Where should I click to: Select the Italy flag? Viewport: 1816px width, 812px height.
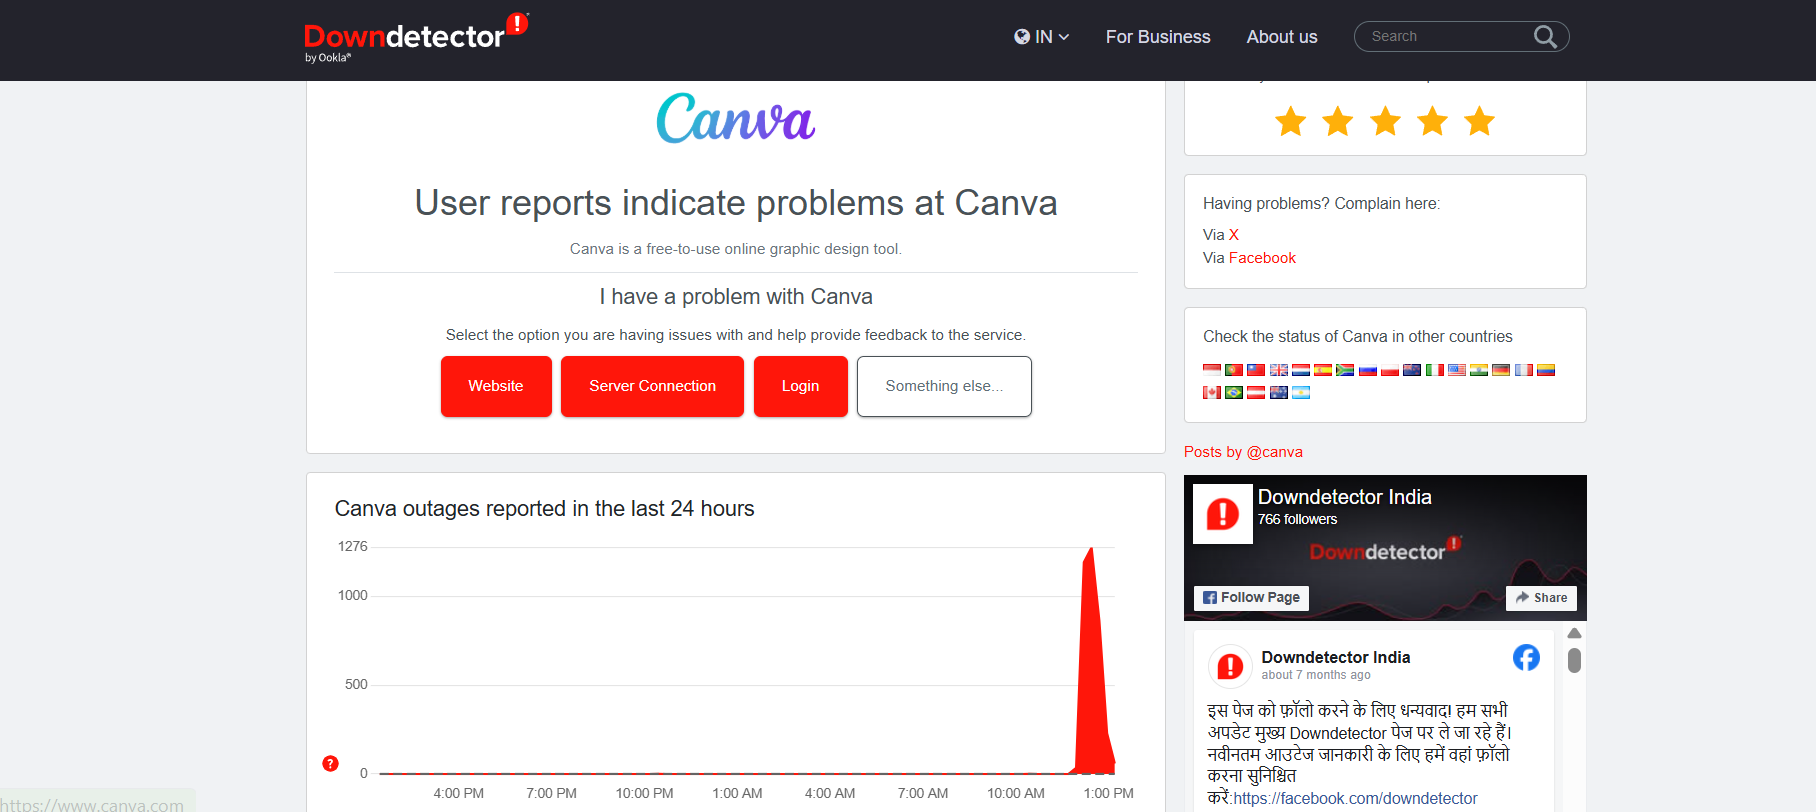pyautogui.click(x=1435, y=370)
